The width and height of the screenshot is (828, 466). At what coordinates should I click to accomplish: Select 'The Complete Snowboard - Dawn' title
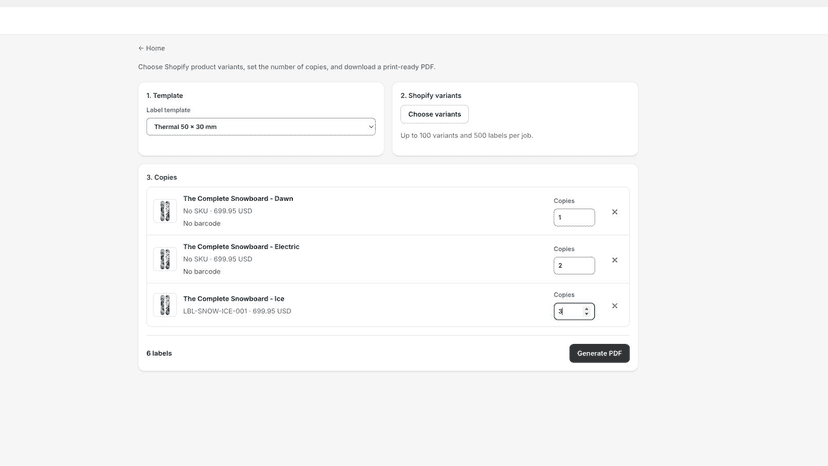[x=238, y=199]
